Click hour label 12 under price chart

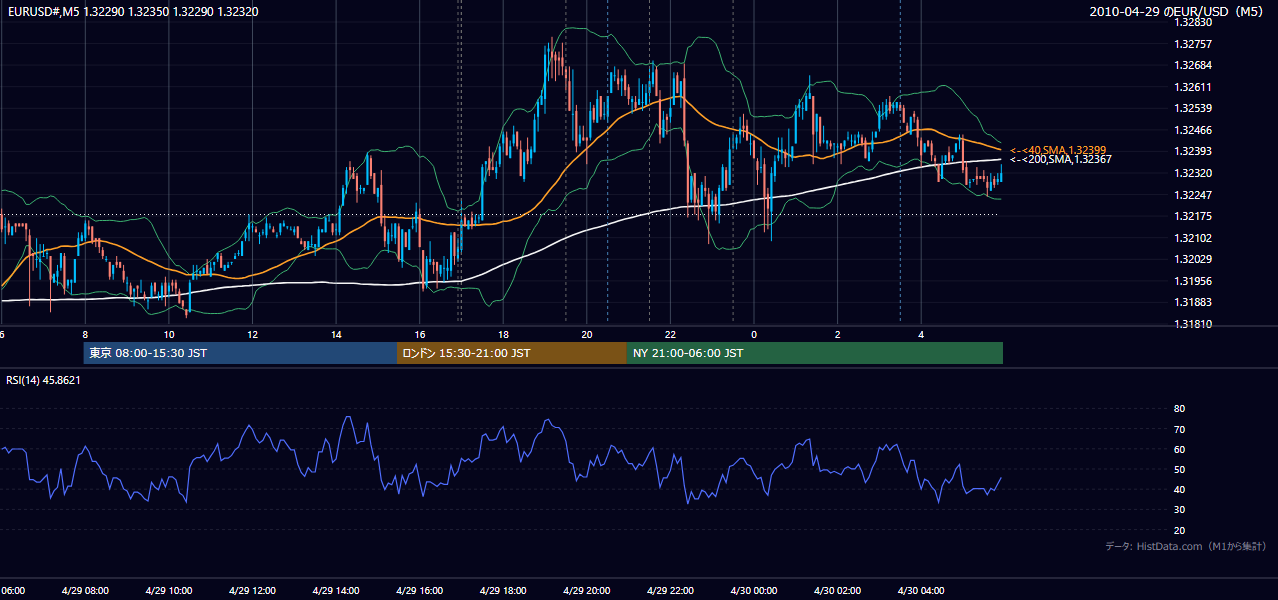point(252,335)
